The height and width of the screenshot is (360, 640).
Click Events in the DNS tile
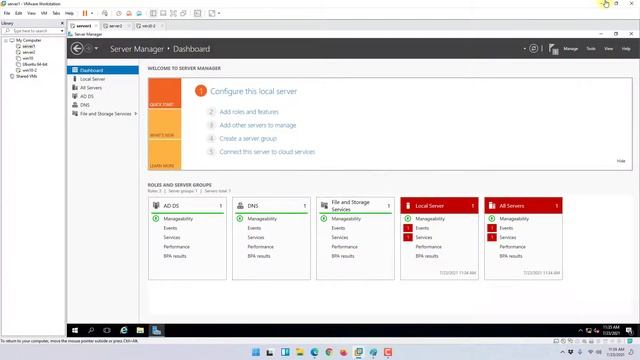tap(254, 228)
